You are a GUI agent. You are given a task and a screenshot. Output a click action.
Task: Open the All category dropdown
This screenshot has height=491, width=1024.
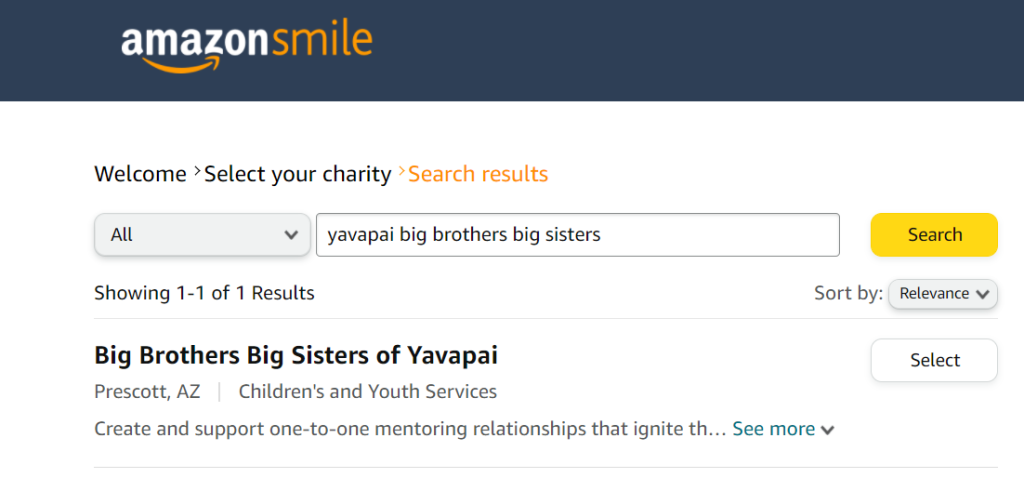(201, 235)
